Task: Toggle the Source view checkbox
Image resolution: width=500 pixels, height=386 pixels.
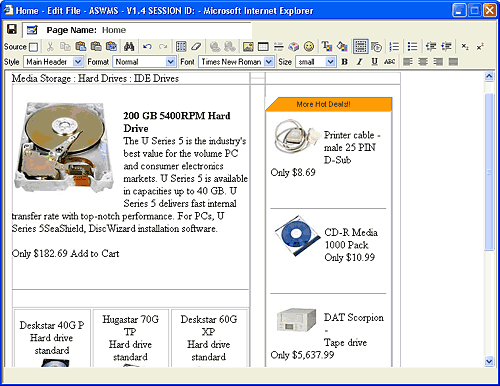Action: 33,47
